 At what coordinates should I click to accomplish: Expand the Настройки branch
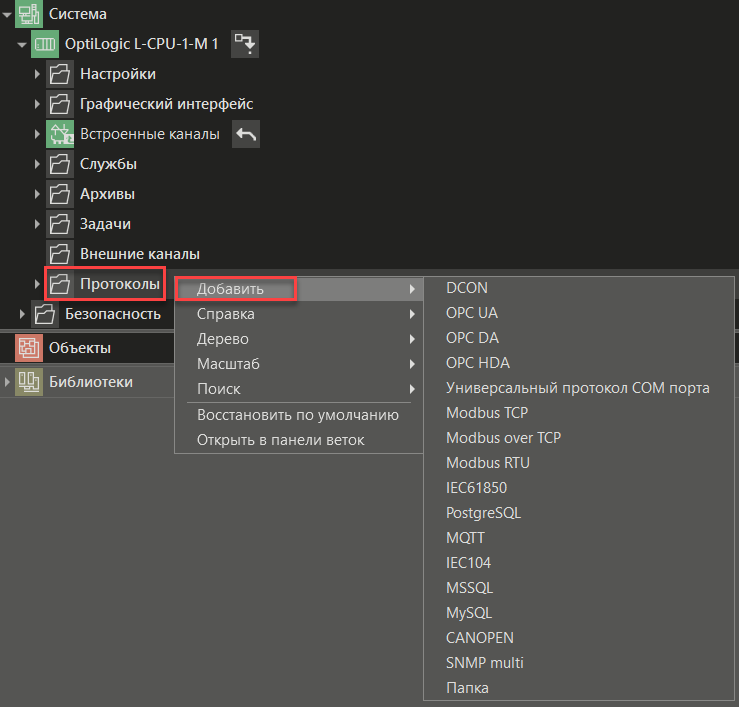pos(37,74)
